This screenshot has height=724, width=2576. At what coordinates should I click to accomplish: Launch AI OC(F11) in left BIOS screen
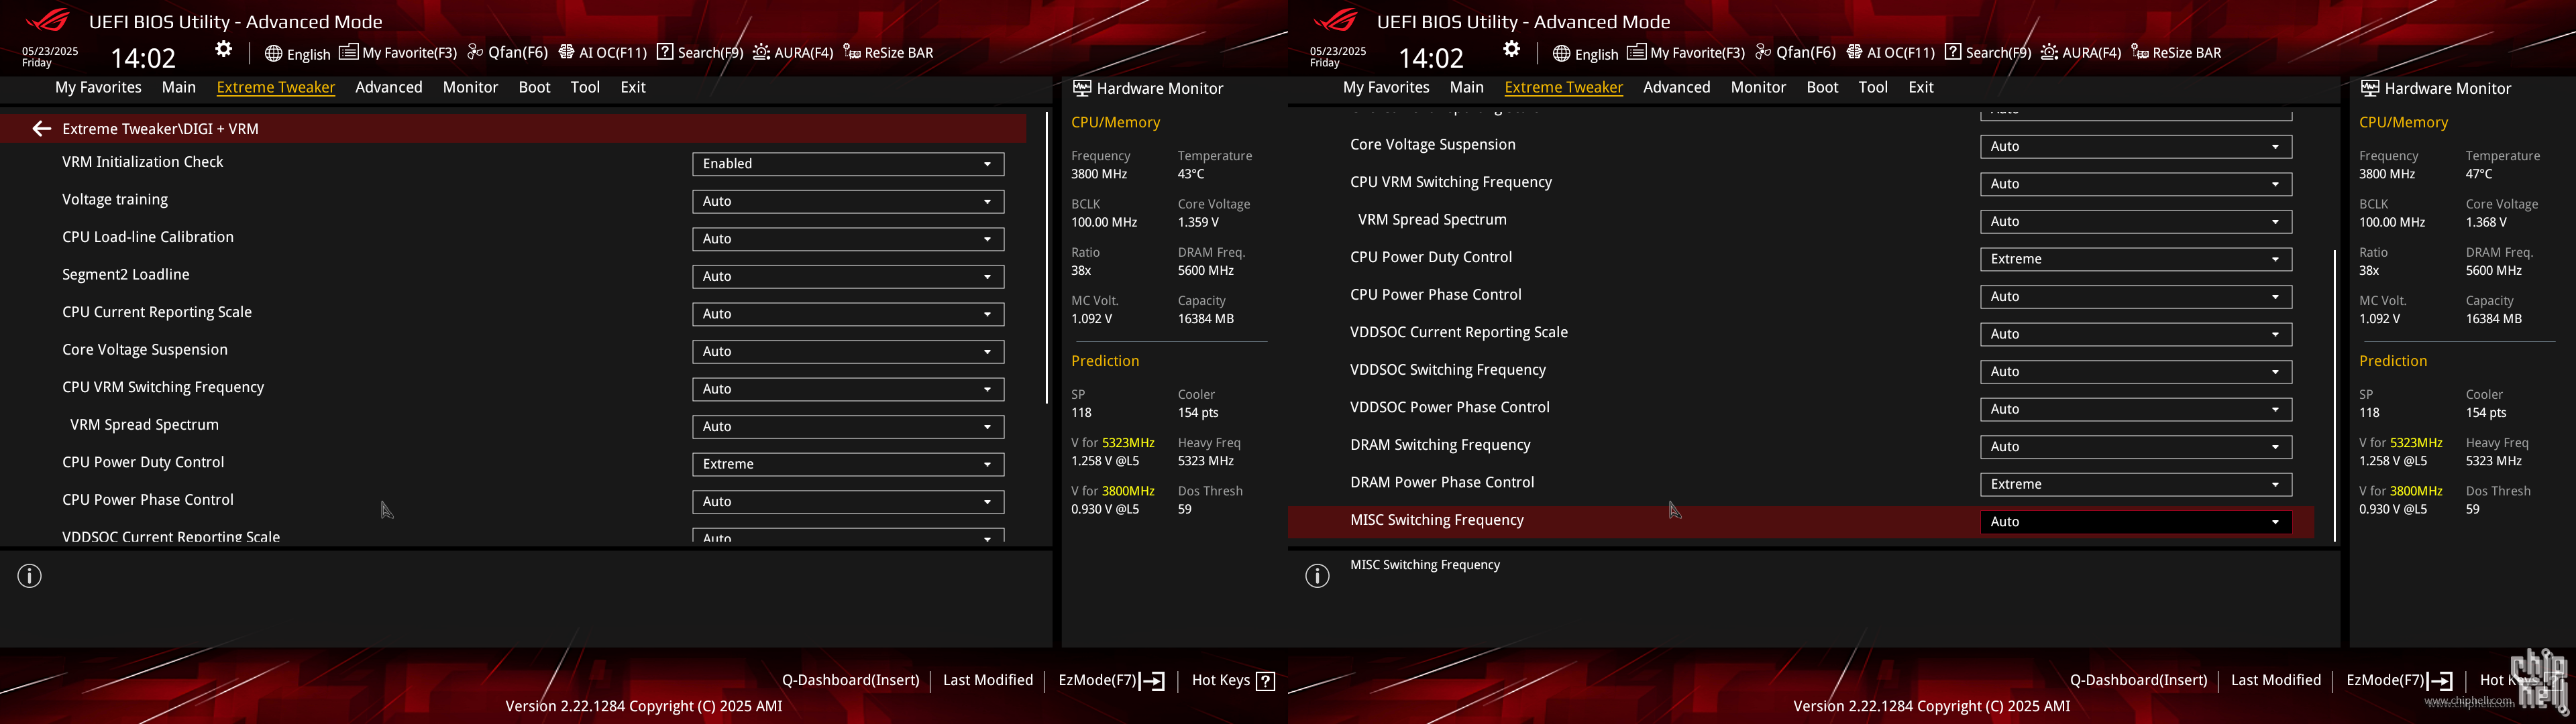click(x=603, y=53)
